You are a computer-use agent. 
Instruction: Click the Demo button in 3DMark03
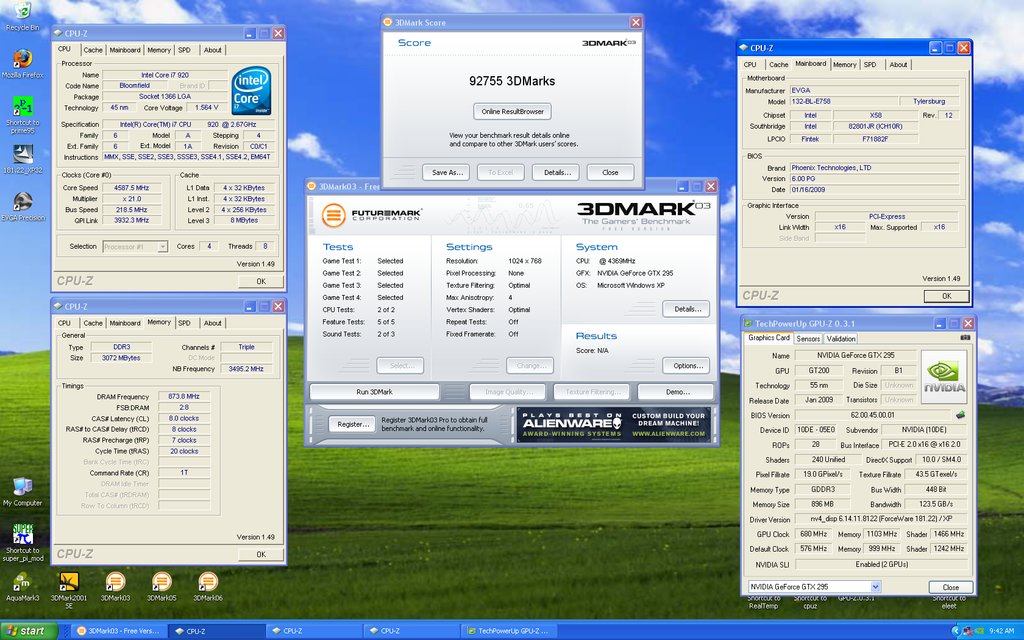pos(677,392)
